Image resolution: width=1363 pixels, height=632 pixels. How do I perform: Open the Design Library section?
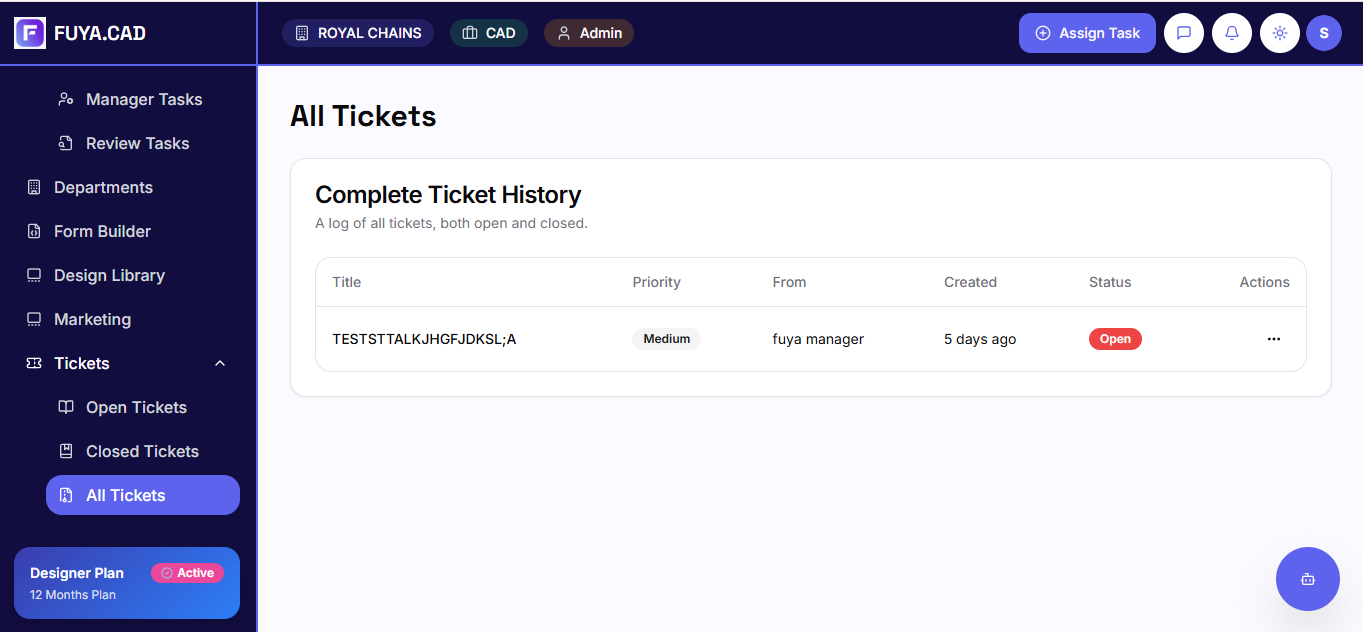coord(109,275)
